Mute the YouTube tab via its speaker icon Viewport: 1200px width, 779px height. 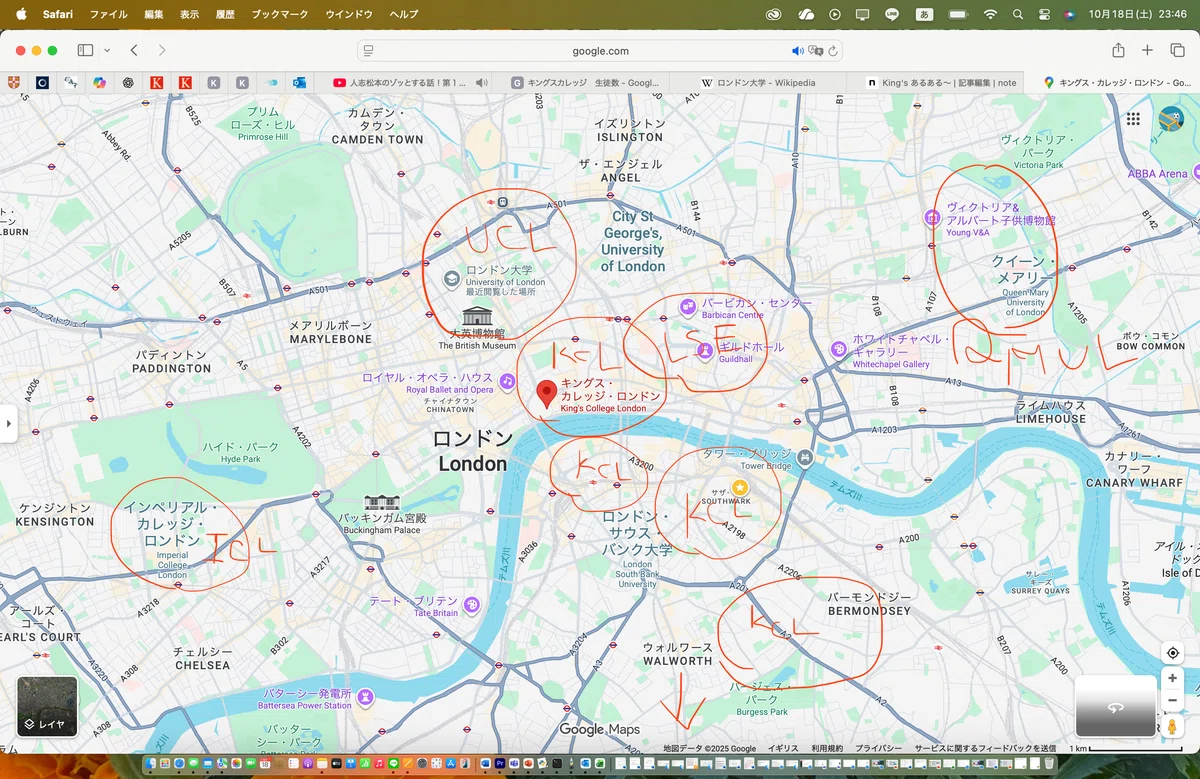(x=482, y=83)
